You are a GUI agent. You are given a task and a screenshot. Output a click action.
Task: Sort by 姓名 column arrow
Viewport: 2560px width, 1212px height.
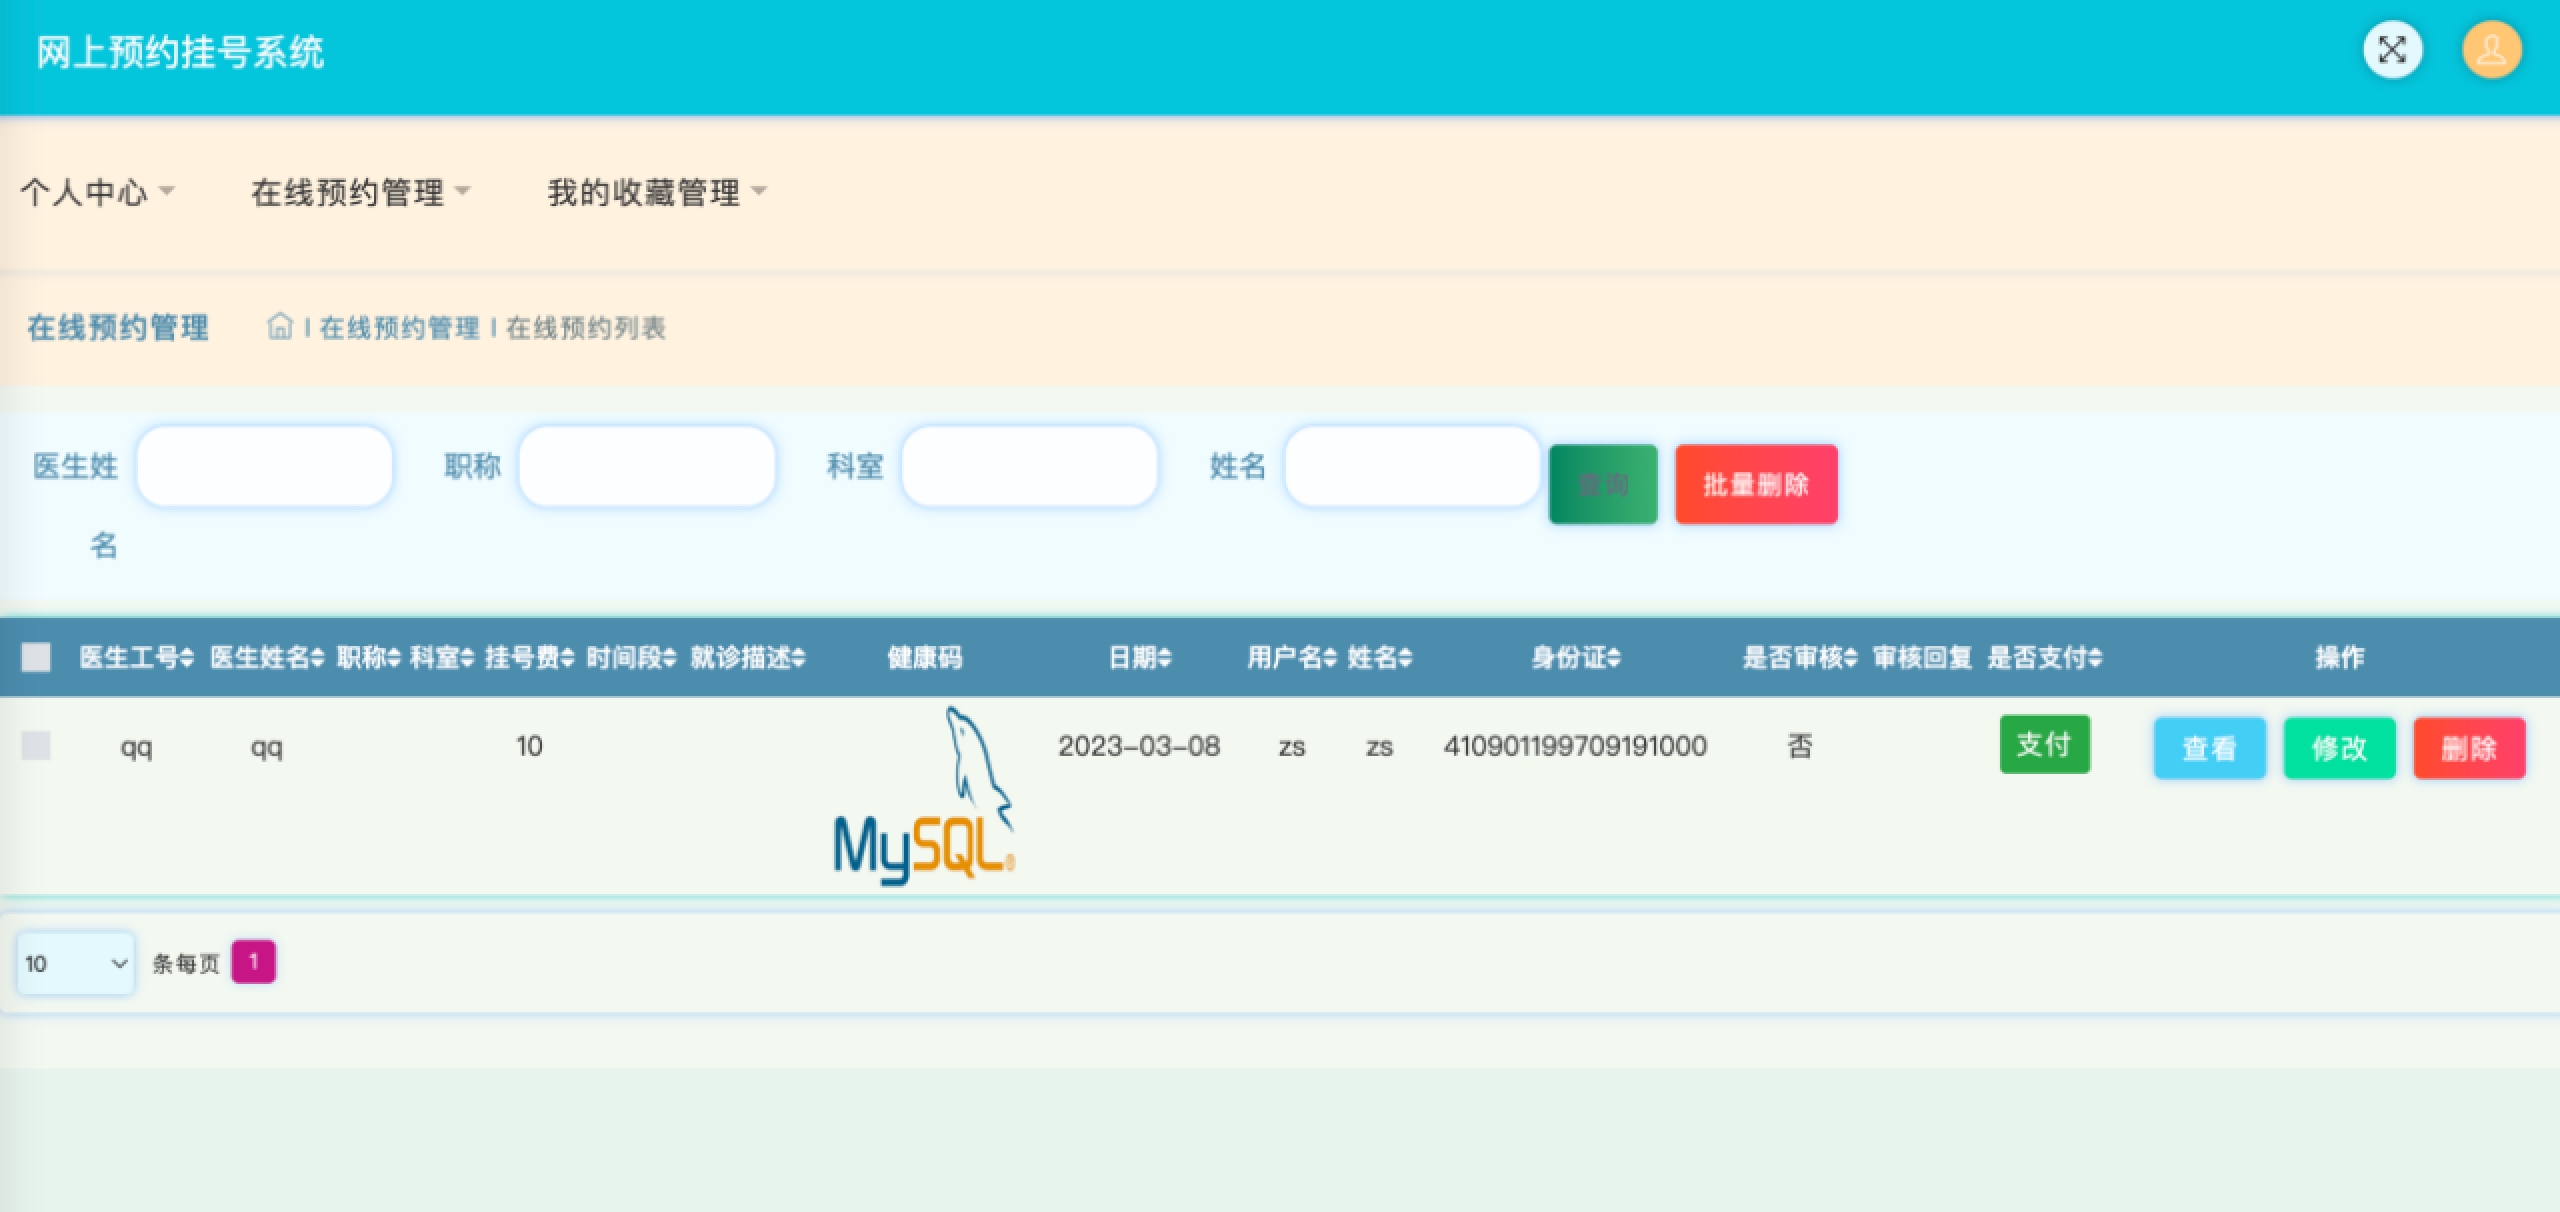[1406, 658]
